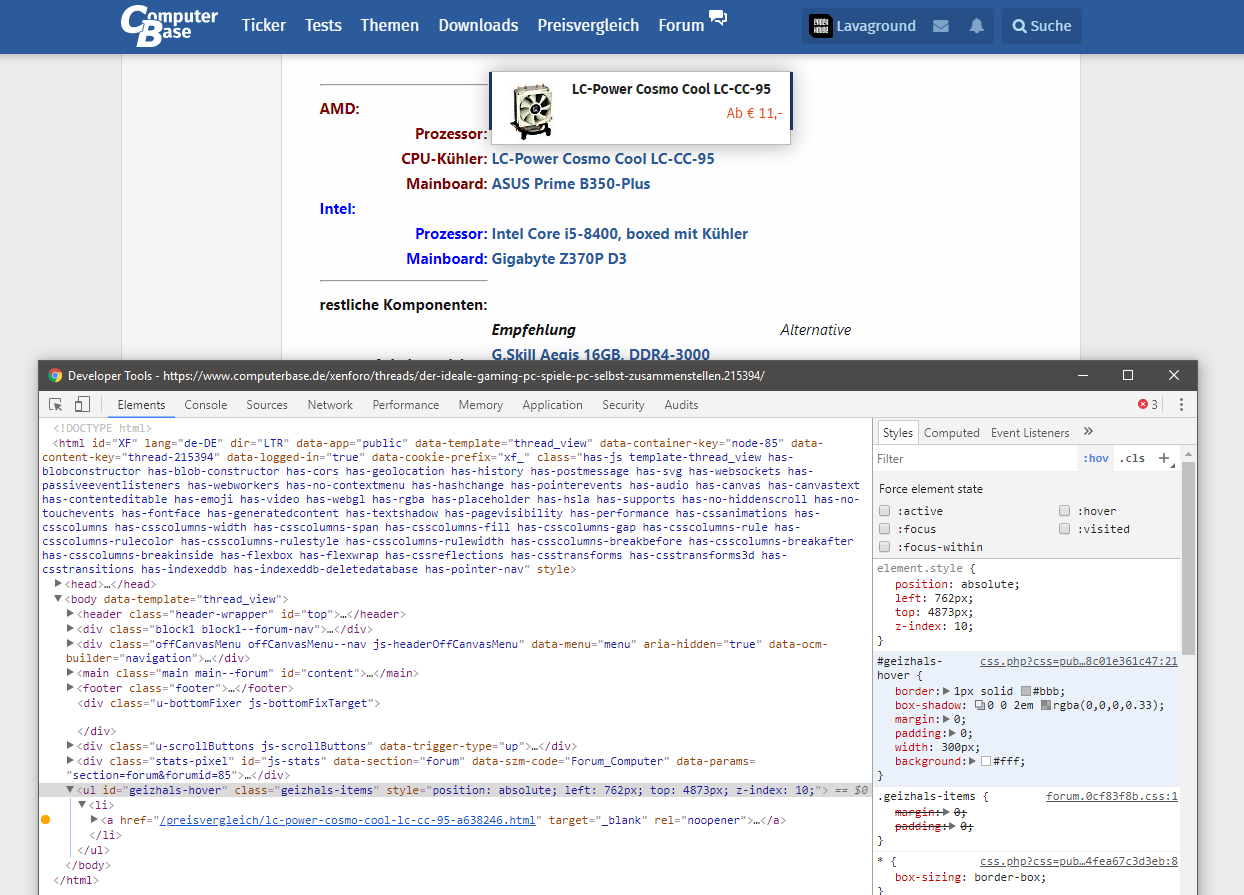Expand the offCanvasMenu div node
Viewport: 1244px width, 895px height.
click(71, 644)
